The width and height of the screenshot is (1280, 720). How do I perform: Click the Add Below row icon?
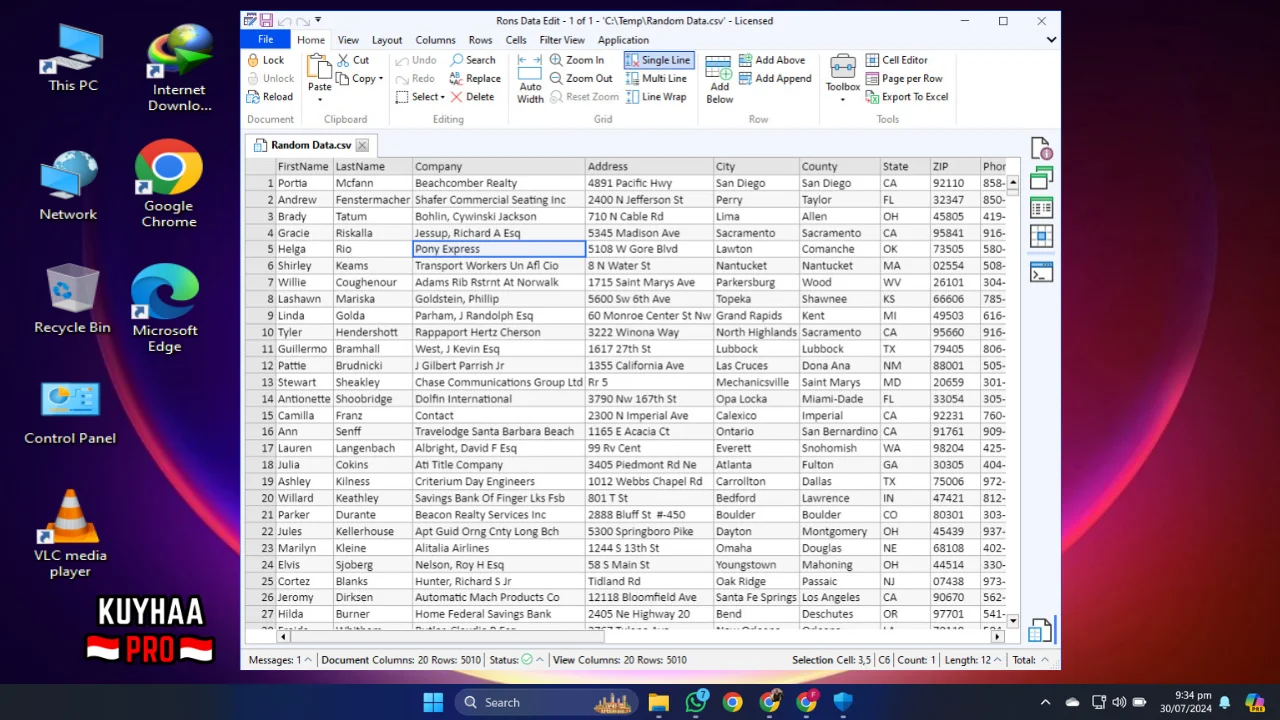pyautogui.click(x=719, y=68)
